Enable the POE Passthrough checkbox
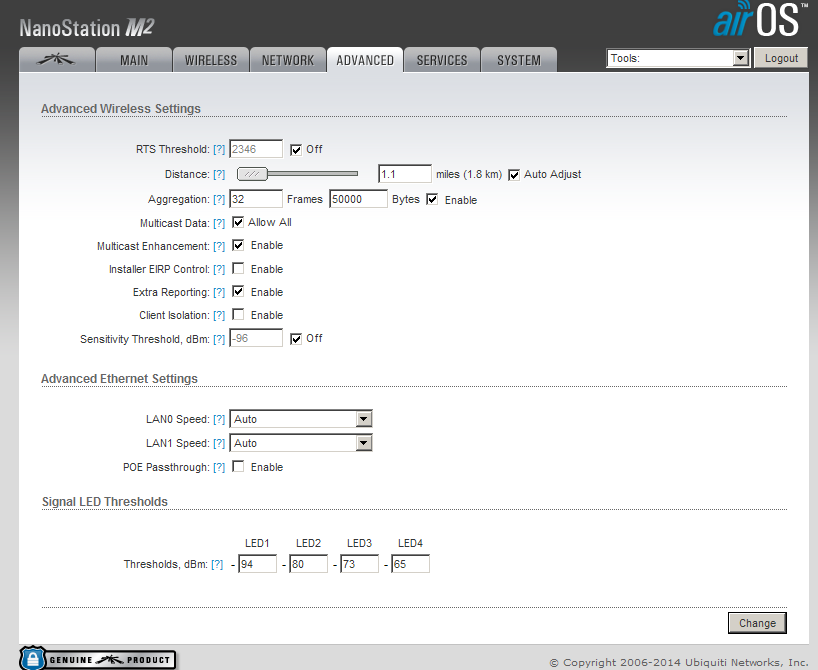This screenshot has width=818, height=670. [x=238, y=466]
